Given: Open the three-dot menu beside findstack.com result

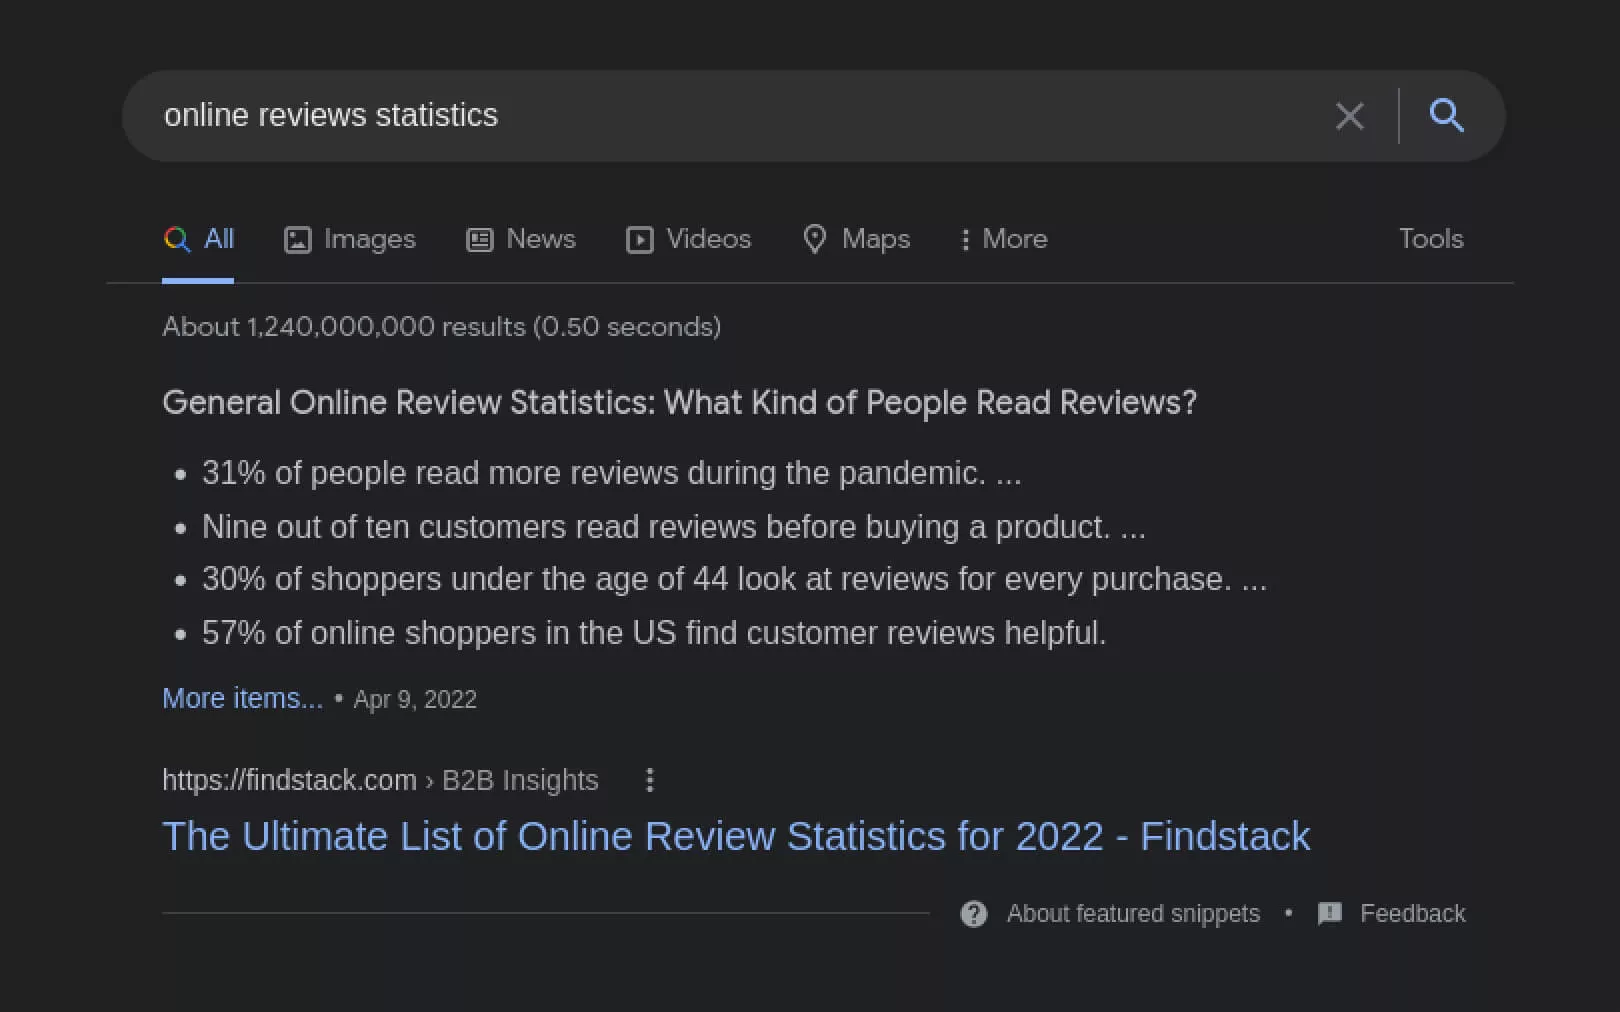Looking at the screenshot, I should pos(650,780).
